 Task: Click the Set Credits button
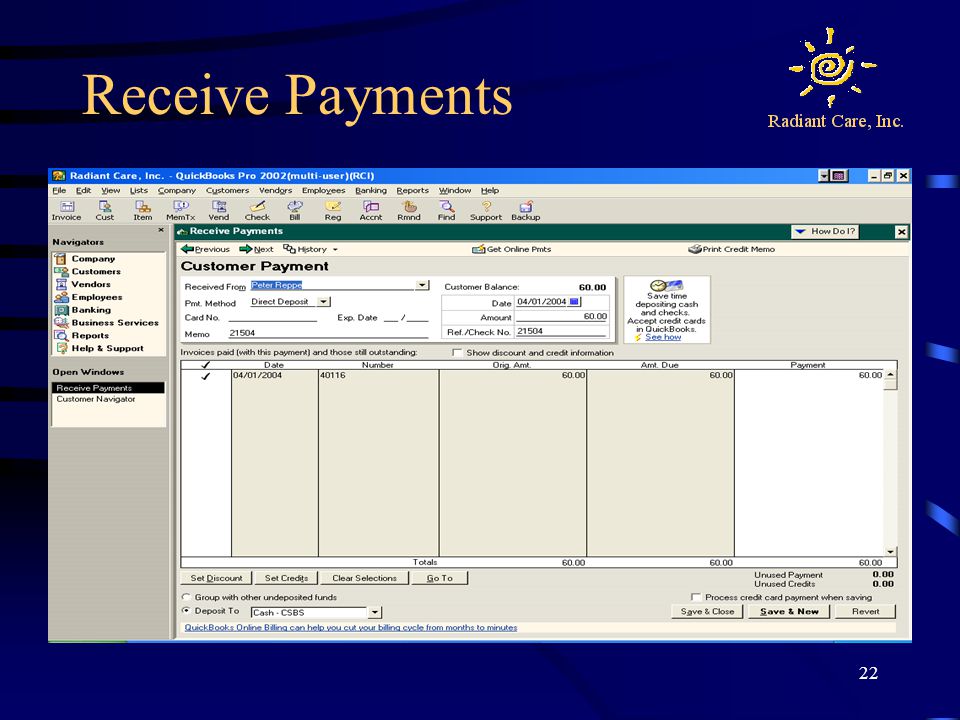286,578
